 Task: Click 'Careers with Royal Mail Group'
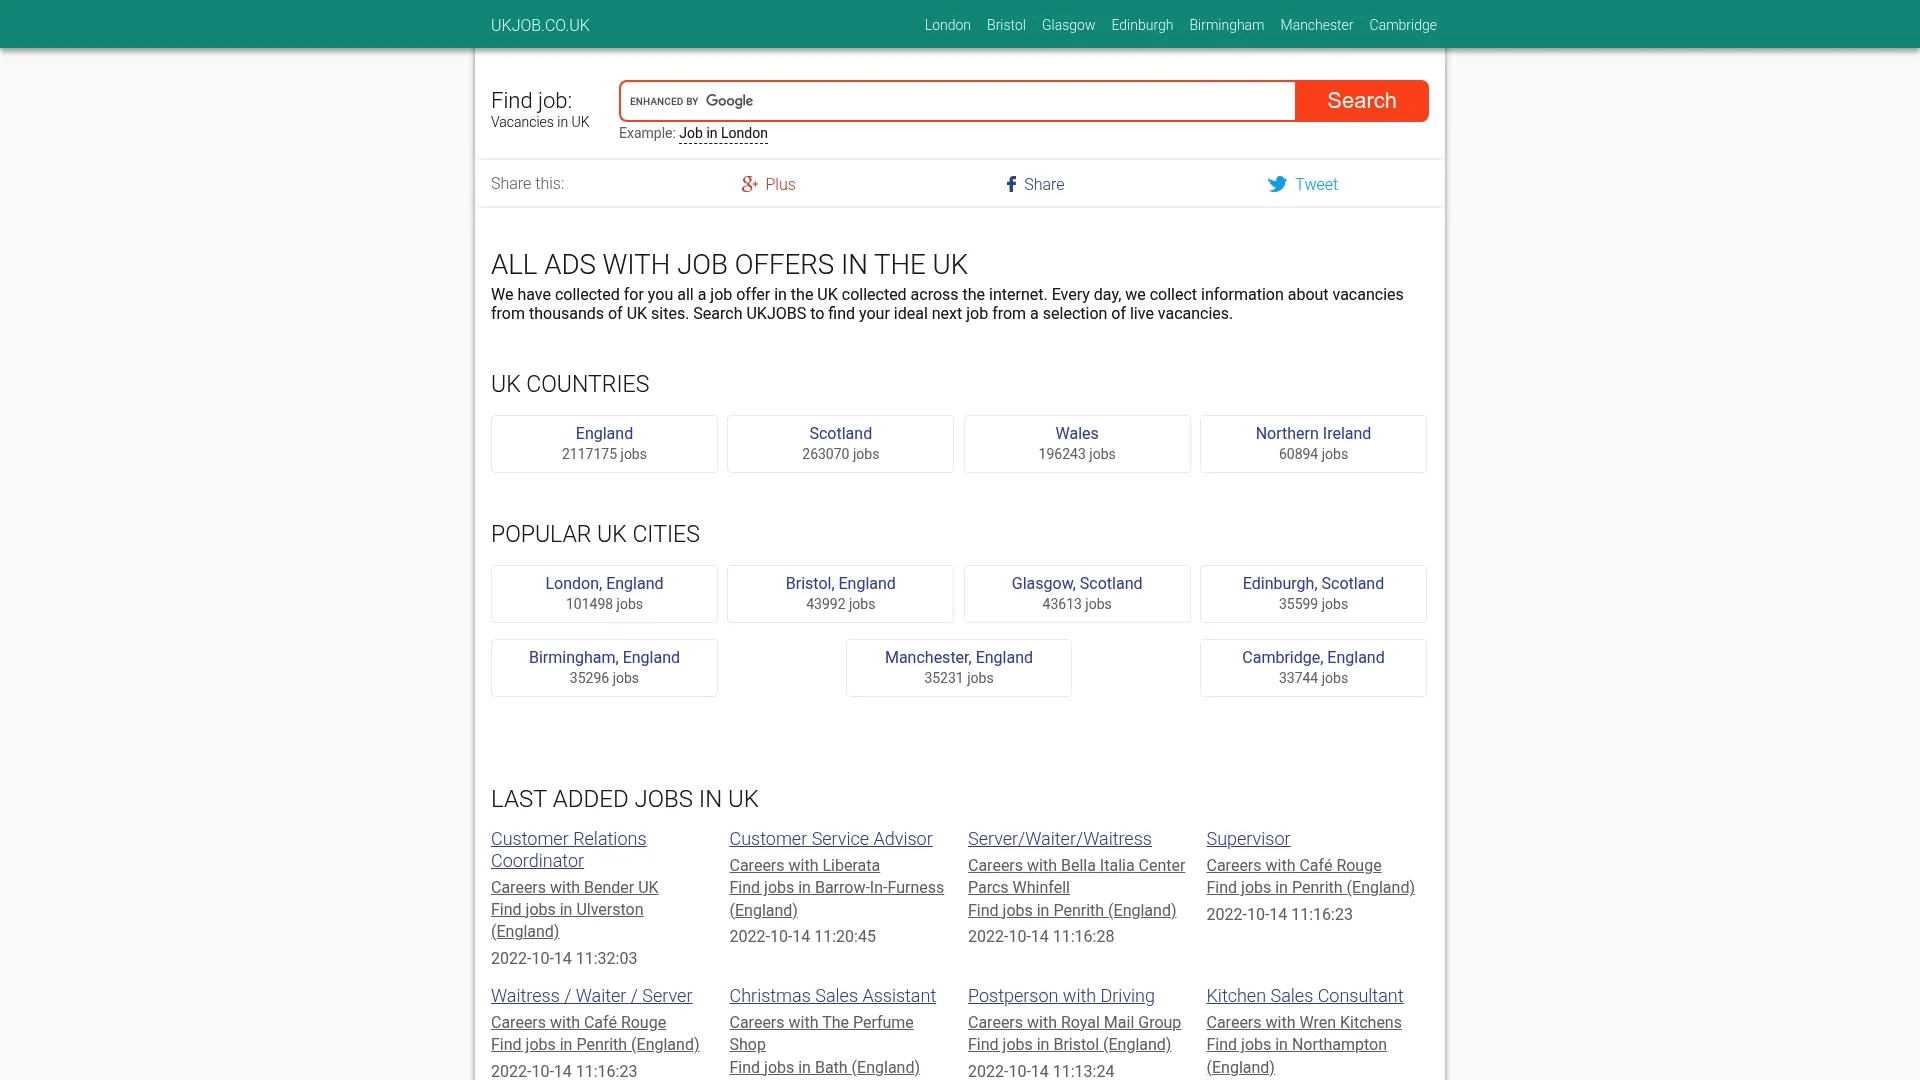click(x=1074, y=1023)
